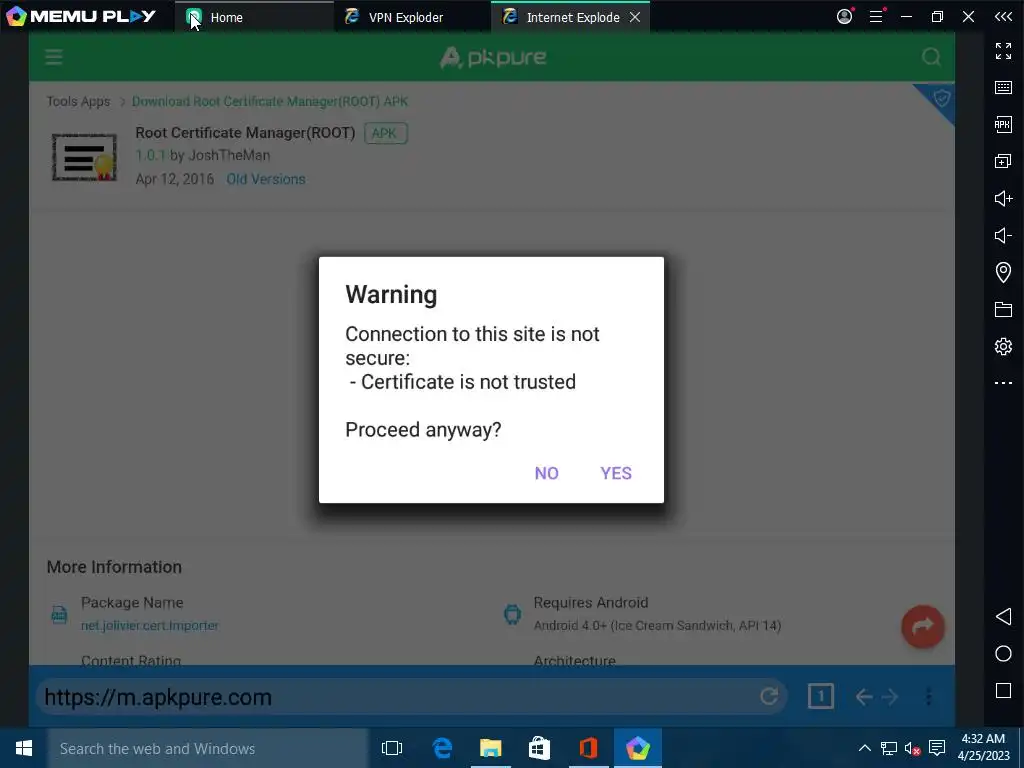Go back with browser left arrow
This screenshot has width=1024, height=768.
(864, 697)
